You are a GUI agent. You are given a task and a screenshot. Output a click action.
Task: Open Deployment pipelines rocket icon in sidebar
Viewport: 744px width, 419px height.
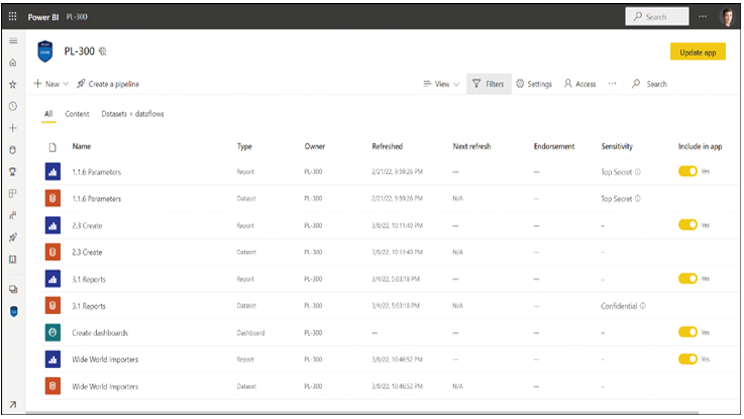[x=13, y=237]
